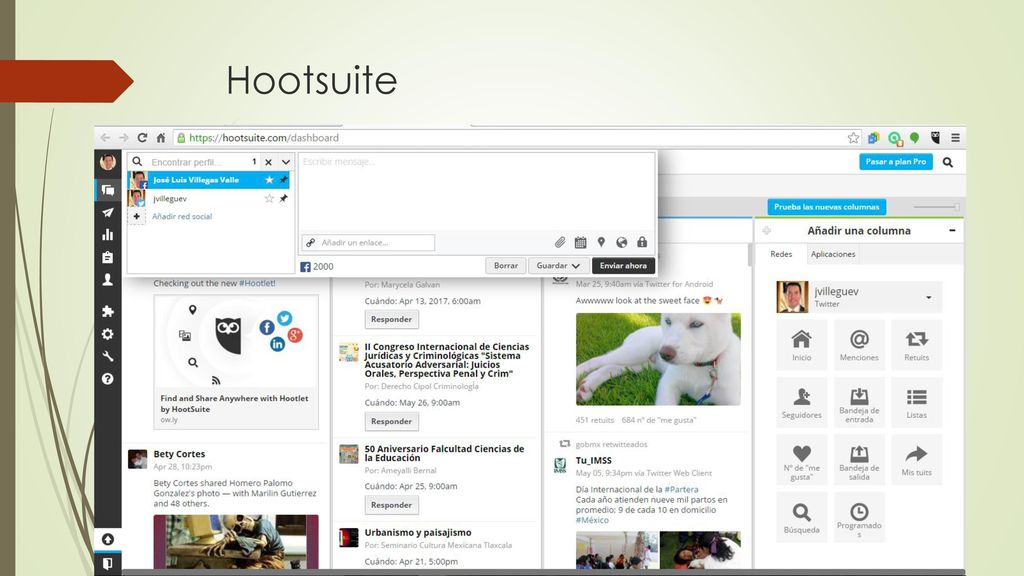Add Seguidores stream column
The width and height of the screenshot is (1024, 576).
[802, 402]
